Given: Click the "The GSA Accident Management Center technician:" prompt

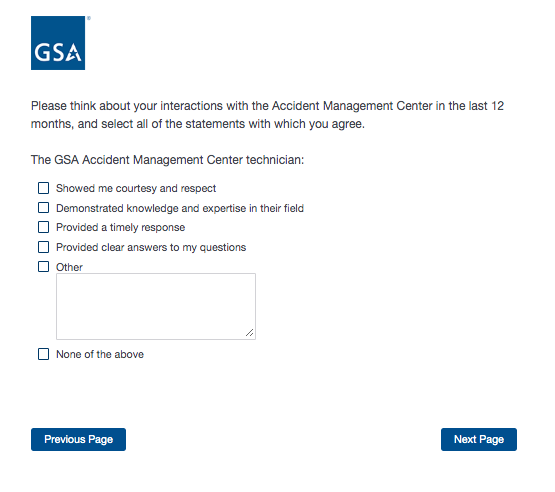Looking at the screenshot, I should (x=167, y=160).
